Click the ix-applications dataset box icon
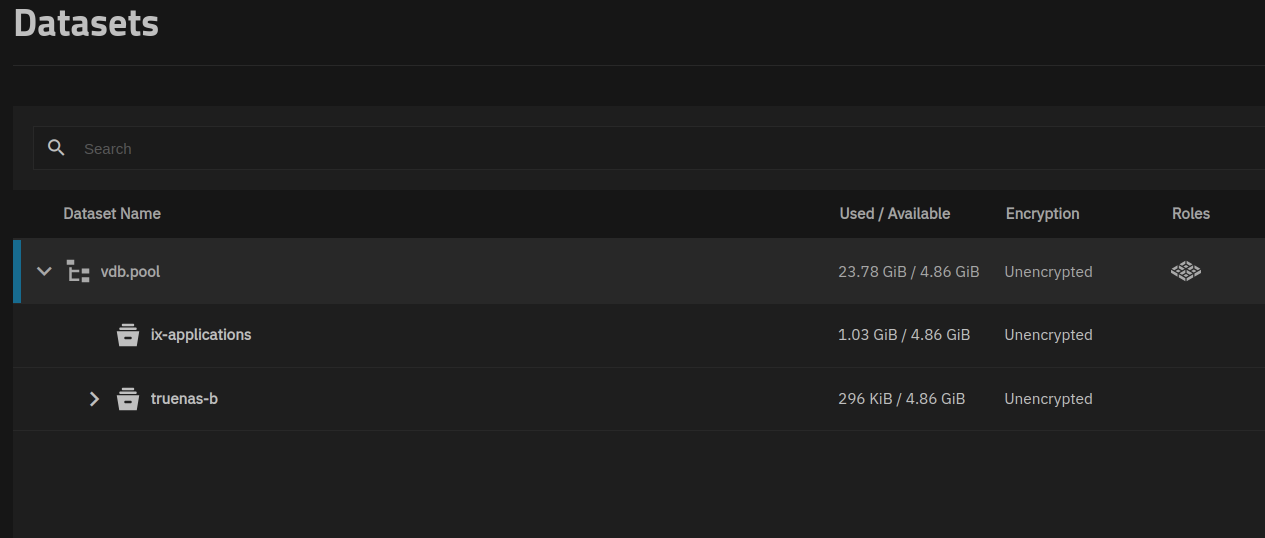Viewport: 1265px width, 538px height. click(x=128, y=335)
